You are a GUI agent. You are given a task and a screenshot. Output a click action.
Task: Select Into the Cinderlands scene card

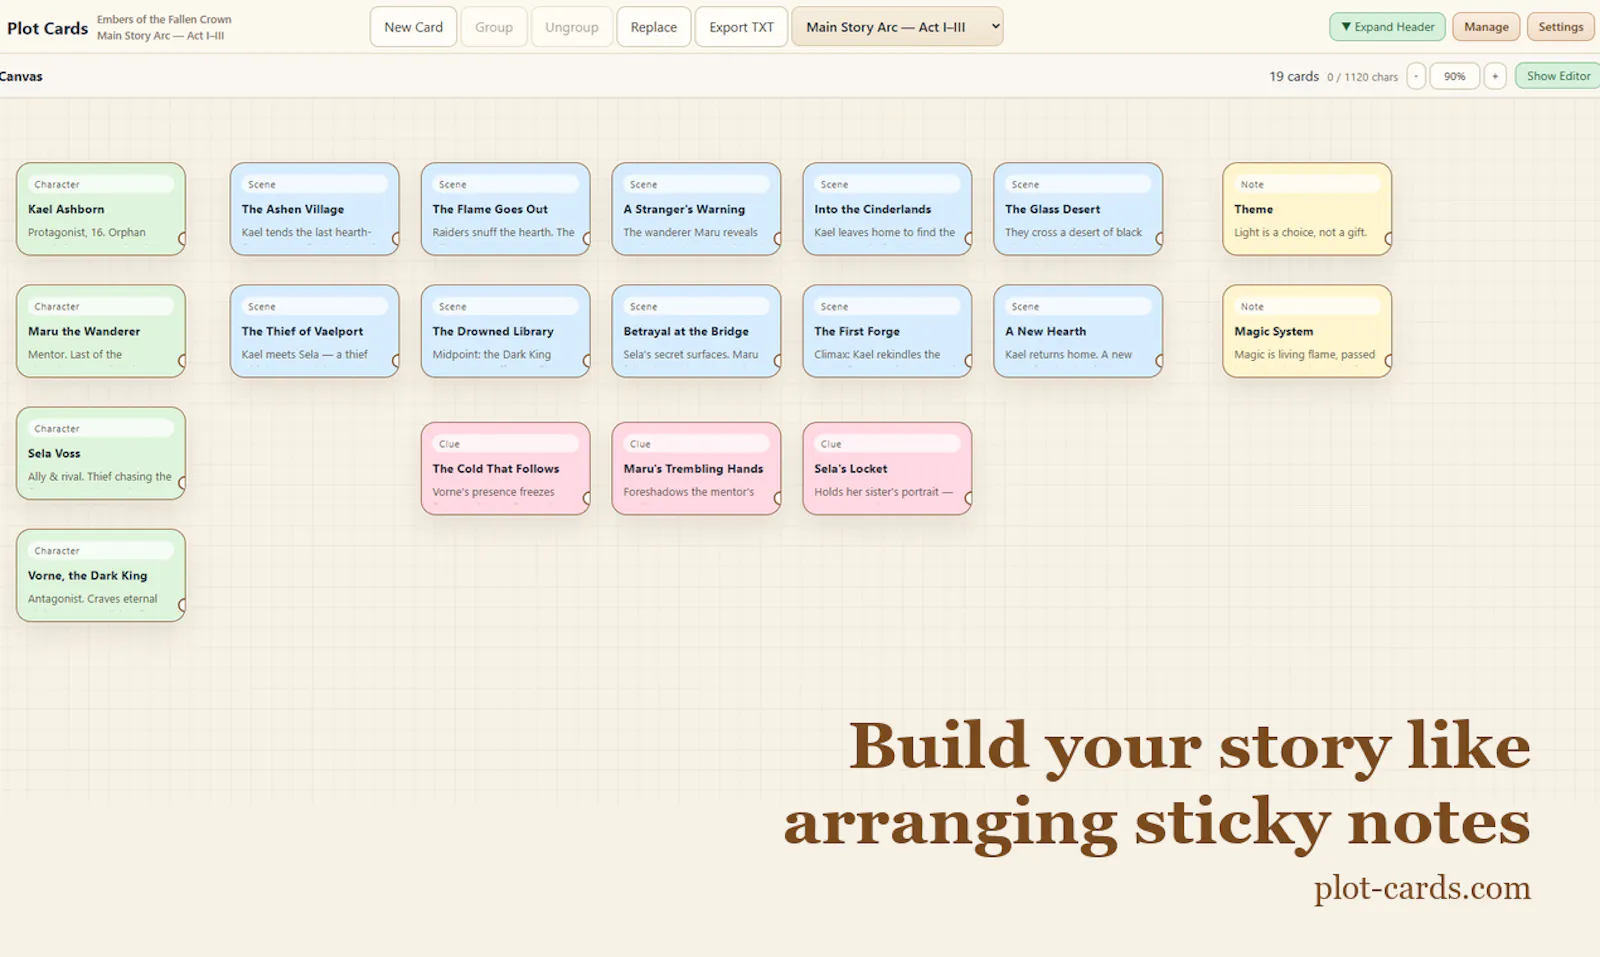pos(887,209)
